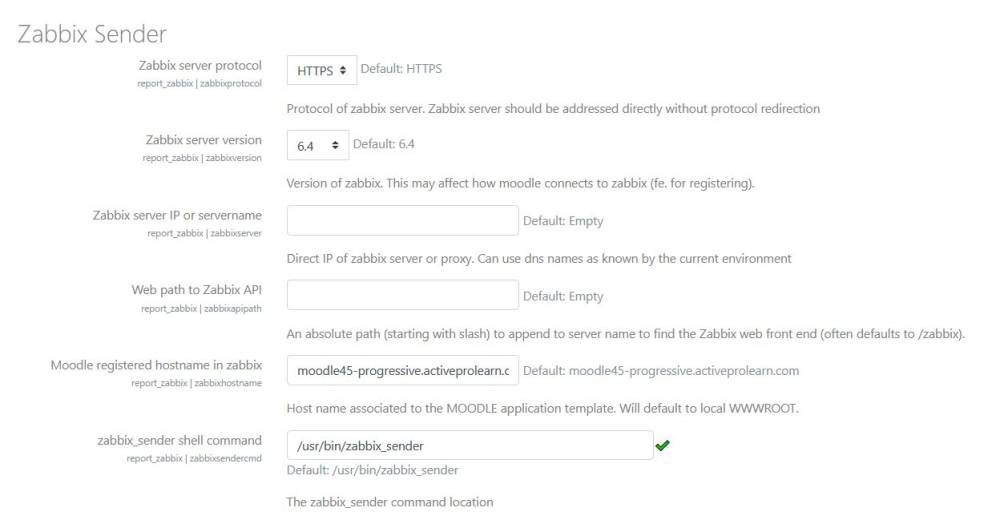Image resolution: width=1000 pixels, height=516 pixels.
Task: Click the "zabbix_sender shell command" label
Action: pos(179,440)
